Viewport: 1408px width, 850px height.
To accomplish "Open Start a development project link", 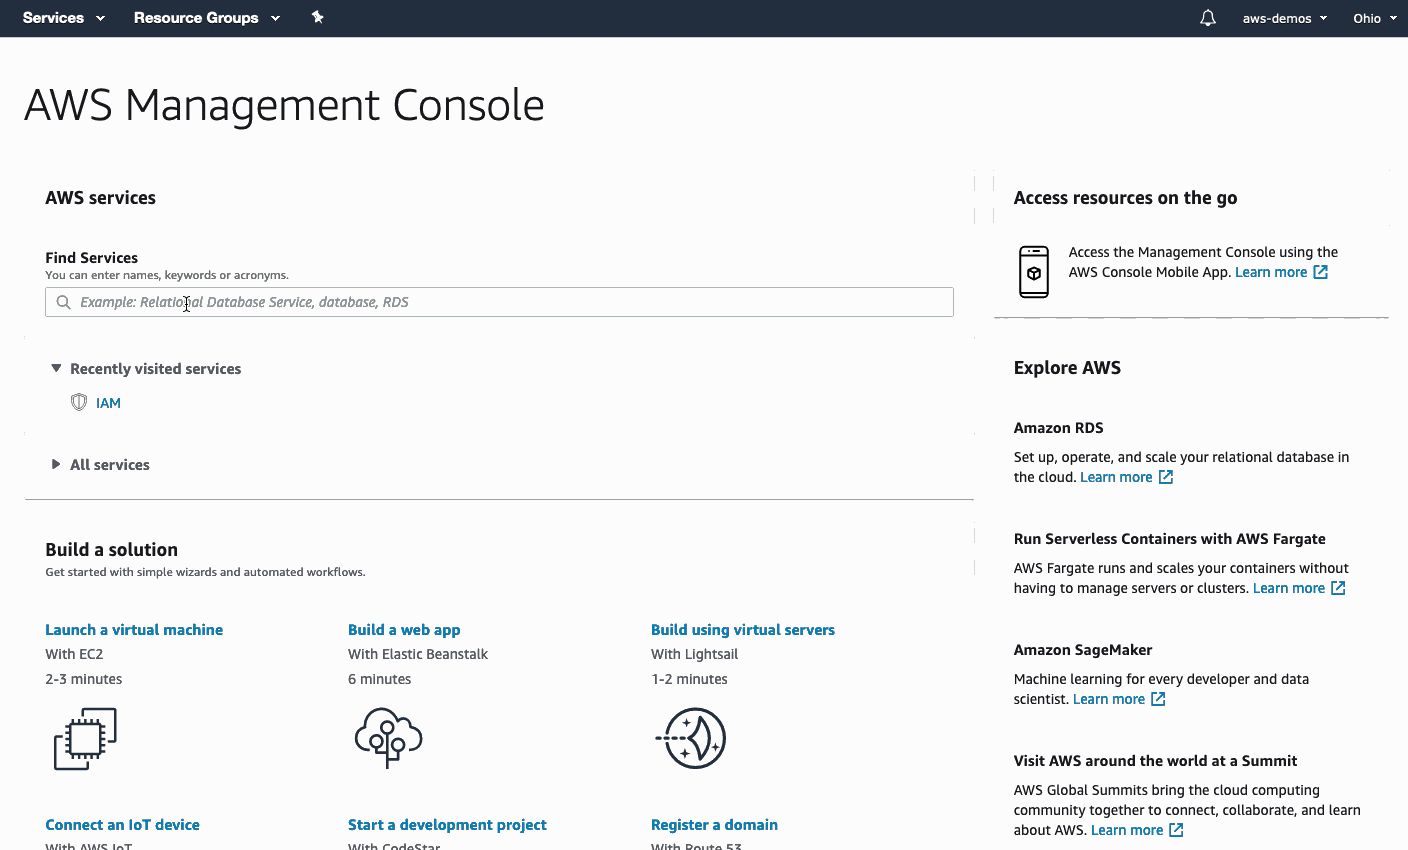I will click(447, 825).
